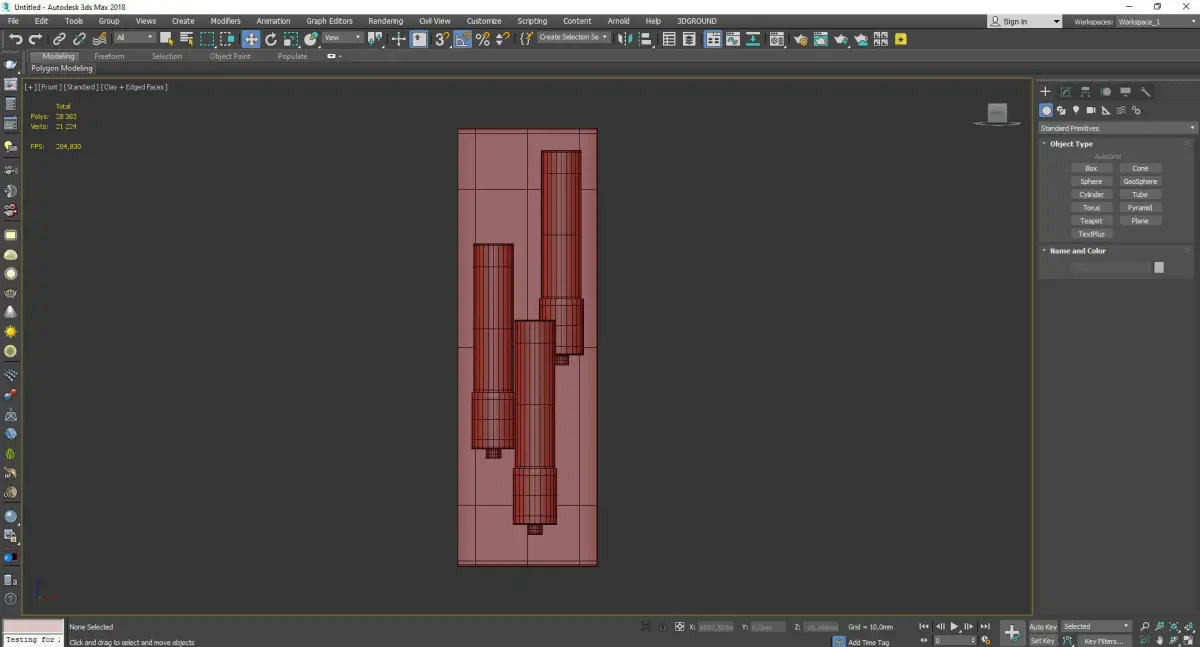Collapse the Name and Color rollout
The image size is (1200, 647).
coord(1077,251)
